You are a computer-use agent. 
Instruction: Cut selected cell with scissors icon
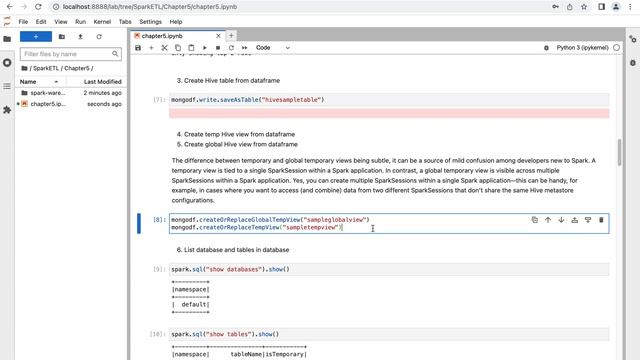click(164, 48)
